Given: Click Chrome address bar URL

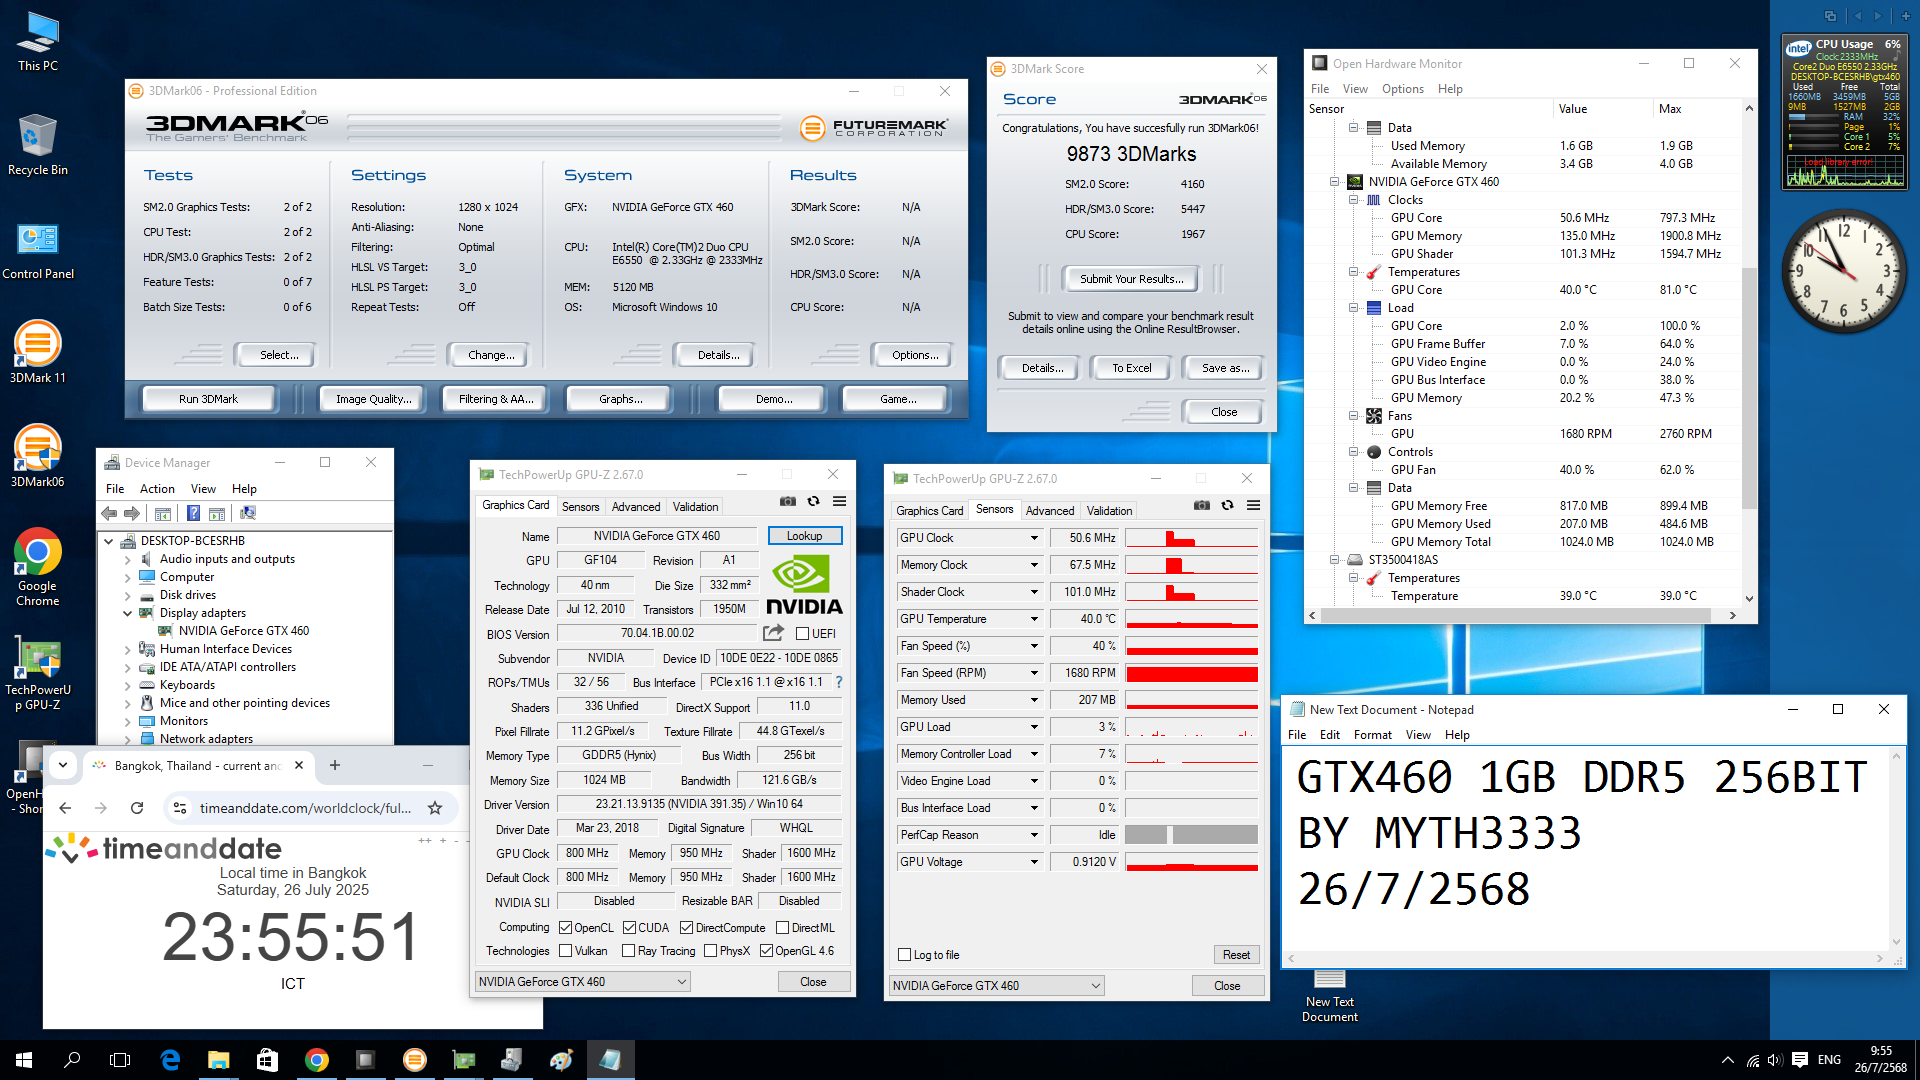Looking at the screenshot, I should point(305,808).
